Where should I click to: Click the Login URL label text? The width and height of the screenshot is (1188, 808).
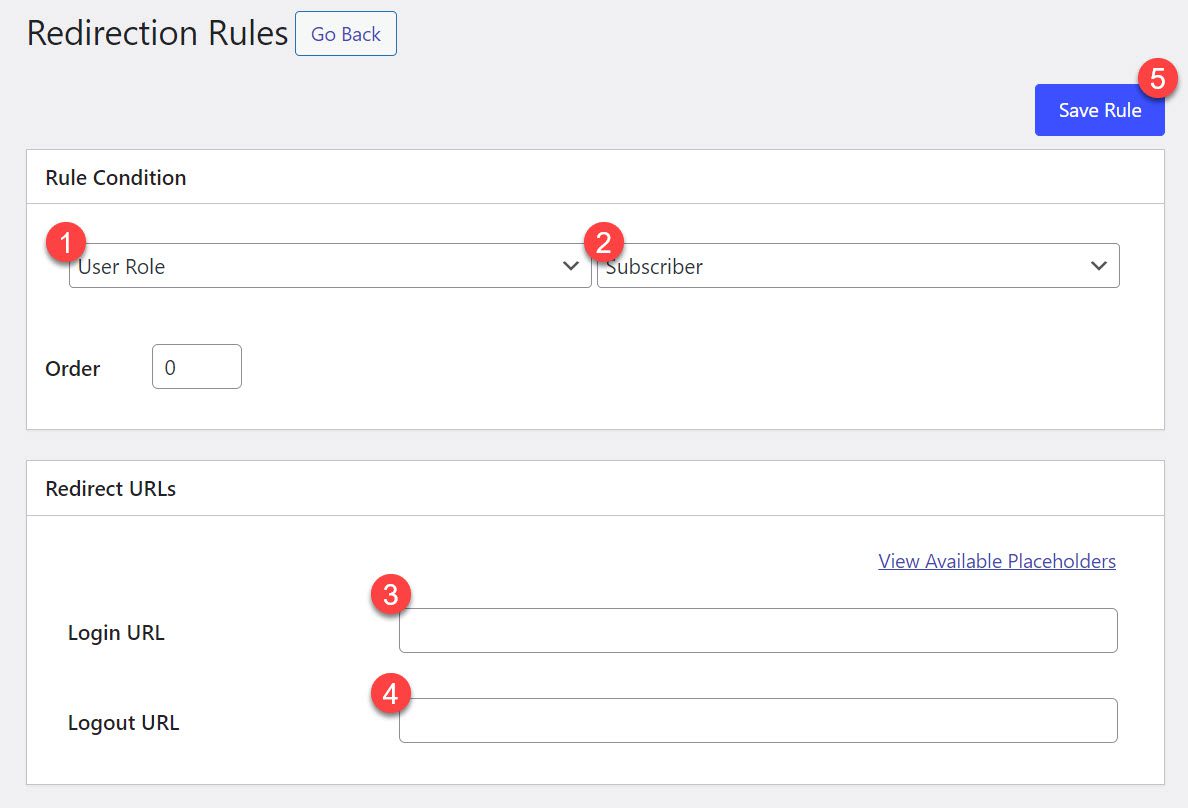click(x=116, y=633)
